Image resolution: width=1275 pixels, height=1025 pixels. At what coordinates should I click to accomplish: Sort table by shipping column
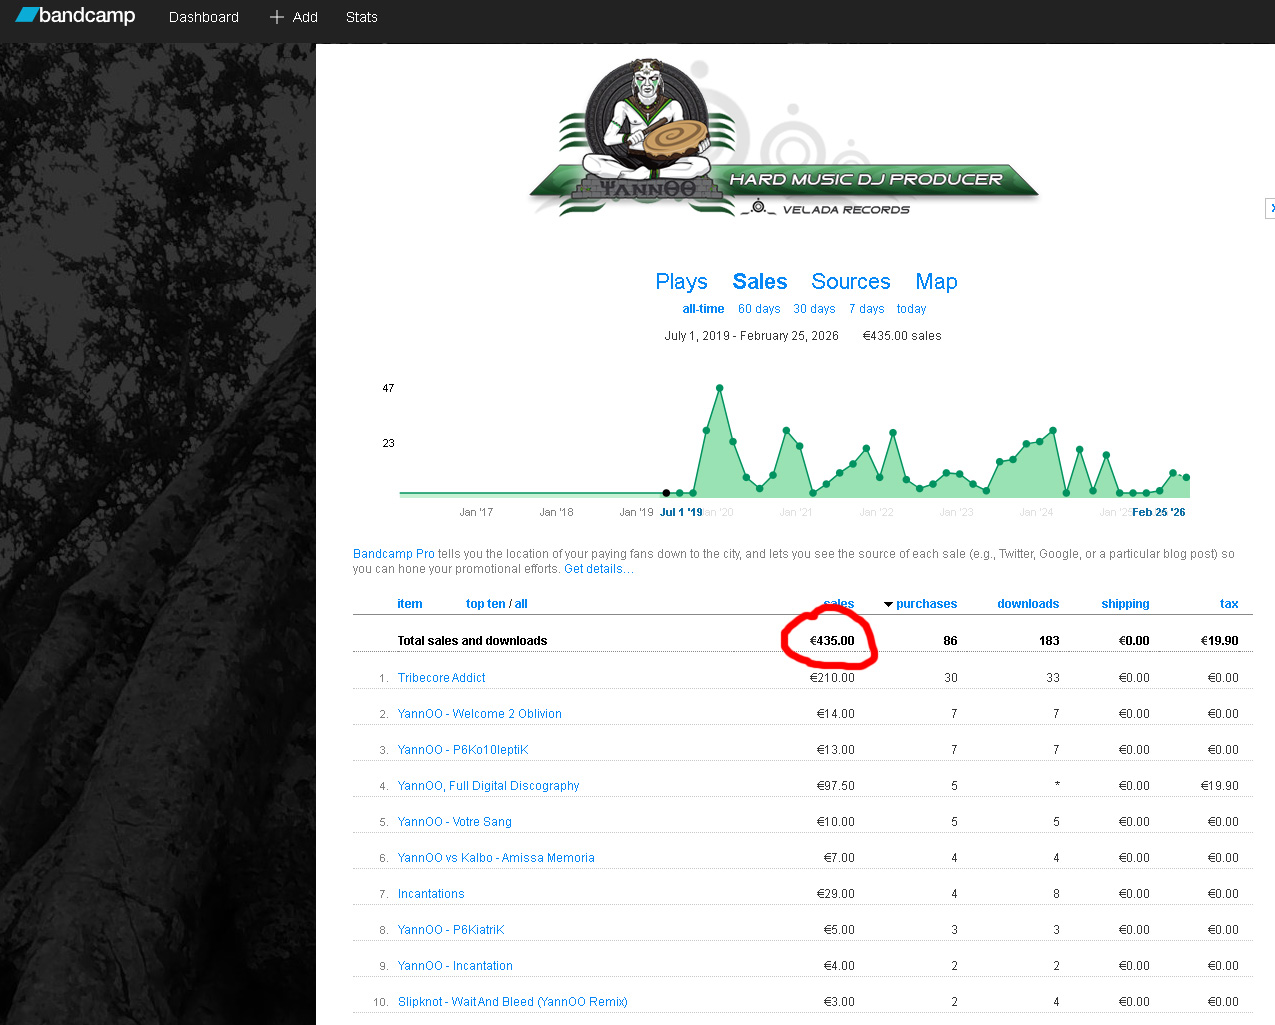pyautogui.click(x=1125, y=604)
